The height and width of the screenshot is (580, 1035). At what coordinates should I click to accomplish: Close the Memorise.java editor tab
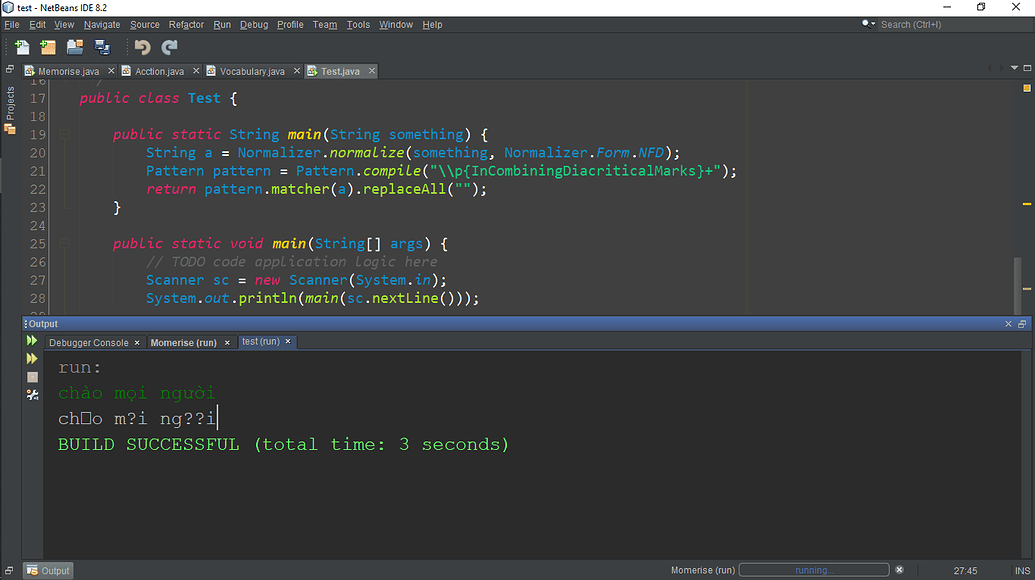pos(109,72)
